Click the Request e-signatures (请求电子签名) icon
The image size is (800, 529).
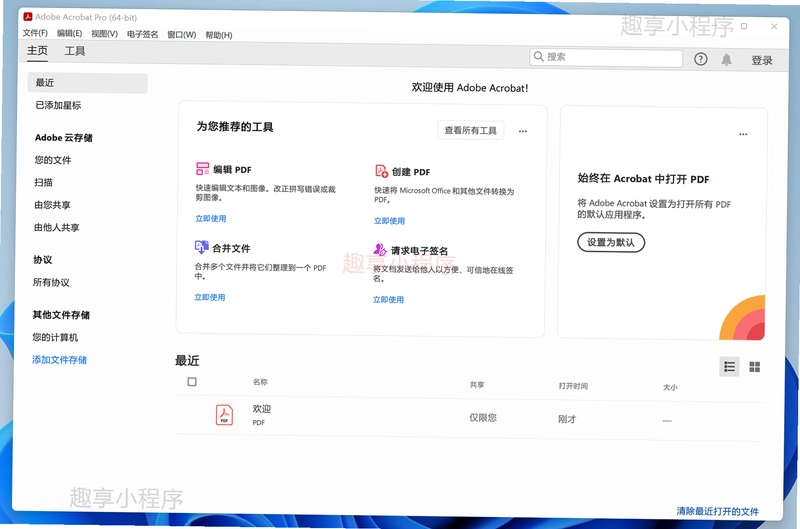coord(380,249)
